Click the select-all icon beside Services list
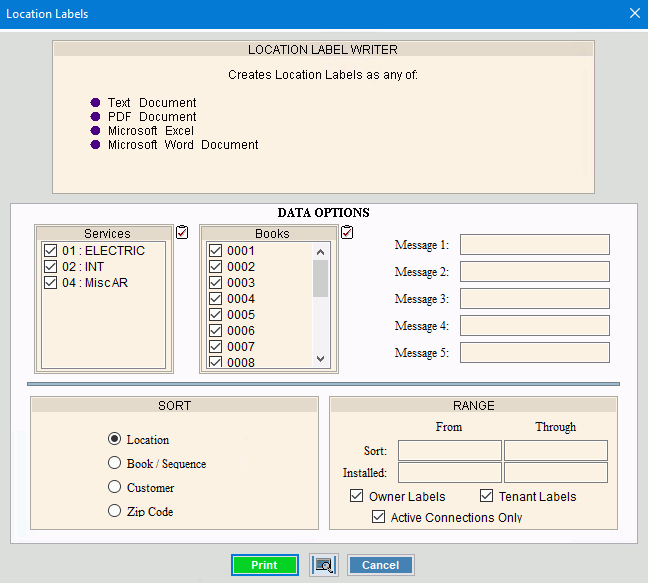The height and width of the screenshot is (583, 648). click(x=181, y=233)
